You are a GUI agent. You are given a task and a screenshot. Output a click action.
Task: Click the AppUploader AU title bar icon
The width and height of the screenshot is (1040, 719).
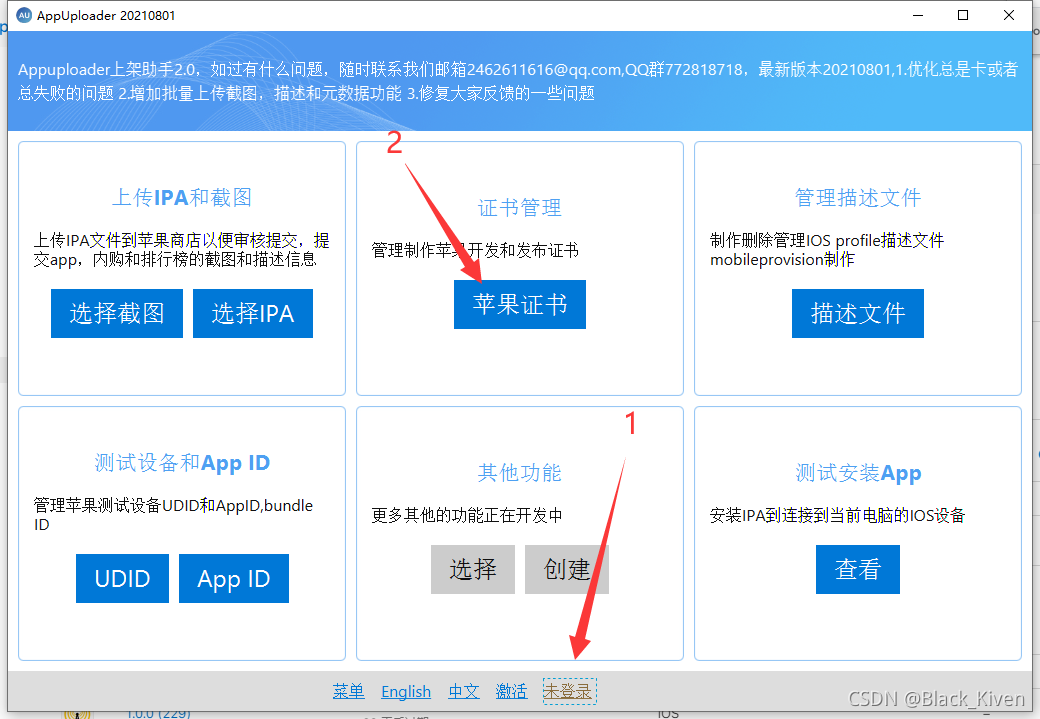[x=24, y=15]
